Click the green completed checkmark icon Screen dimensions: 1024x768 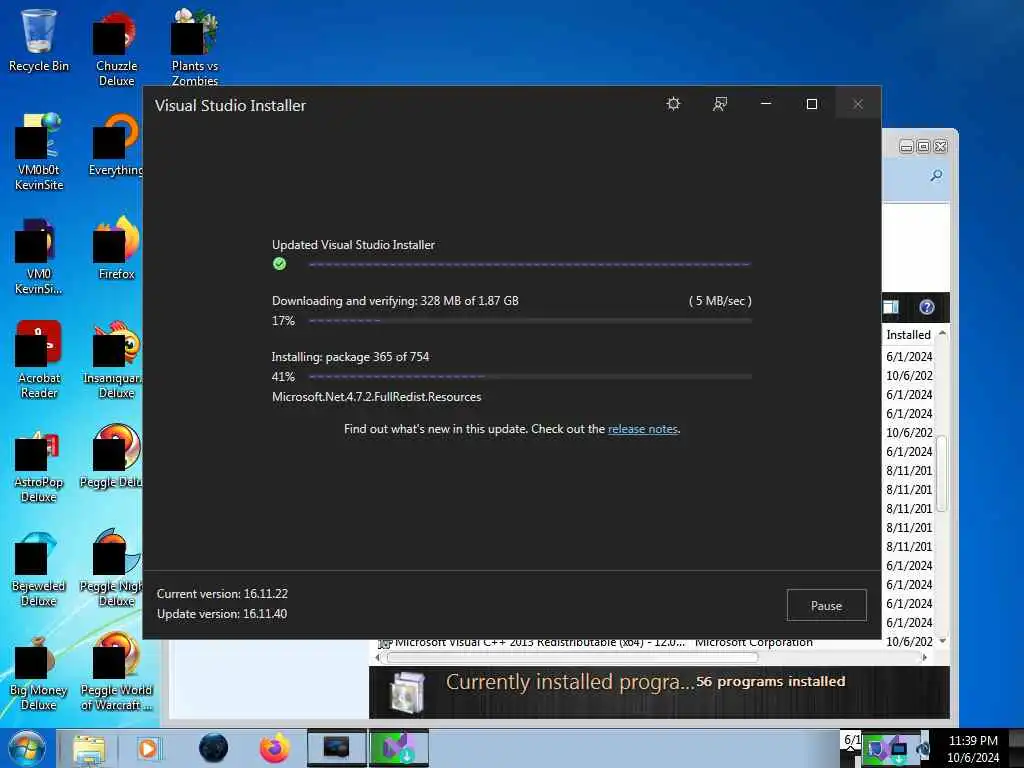click(280, 264)
